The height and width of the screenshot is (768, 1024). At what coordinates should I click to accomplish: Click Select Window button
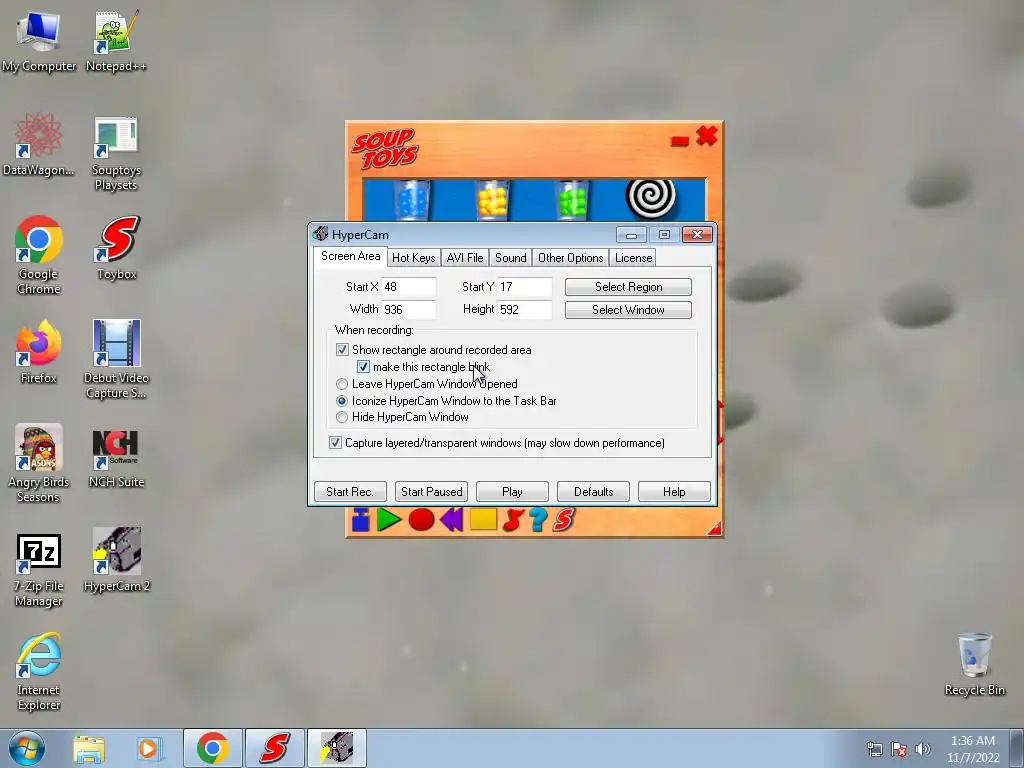[628, 310]
